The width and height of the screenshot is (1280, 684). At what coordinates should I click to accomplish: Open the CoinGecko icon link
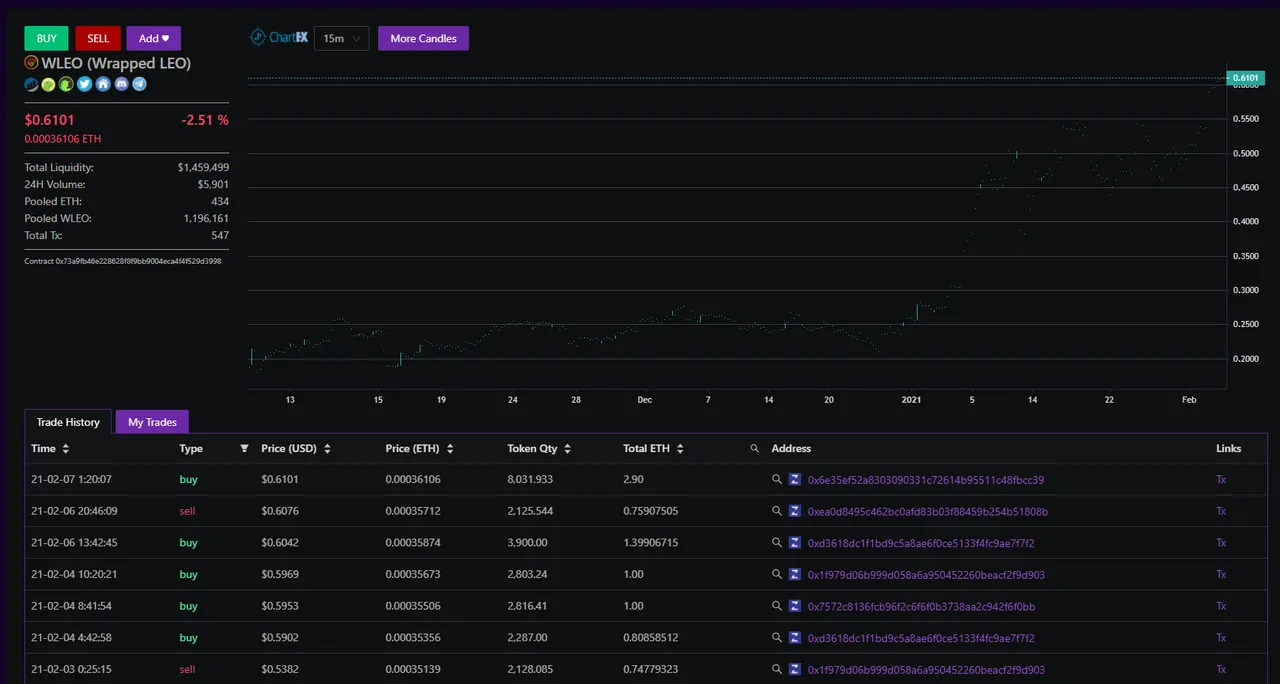tap(48, 84)
